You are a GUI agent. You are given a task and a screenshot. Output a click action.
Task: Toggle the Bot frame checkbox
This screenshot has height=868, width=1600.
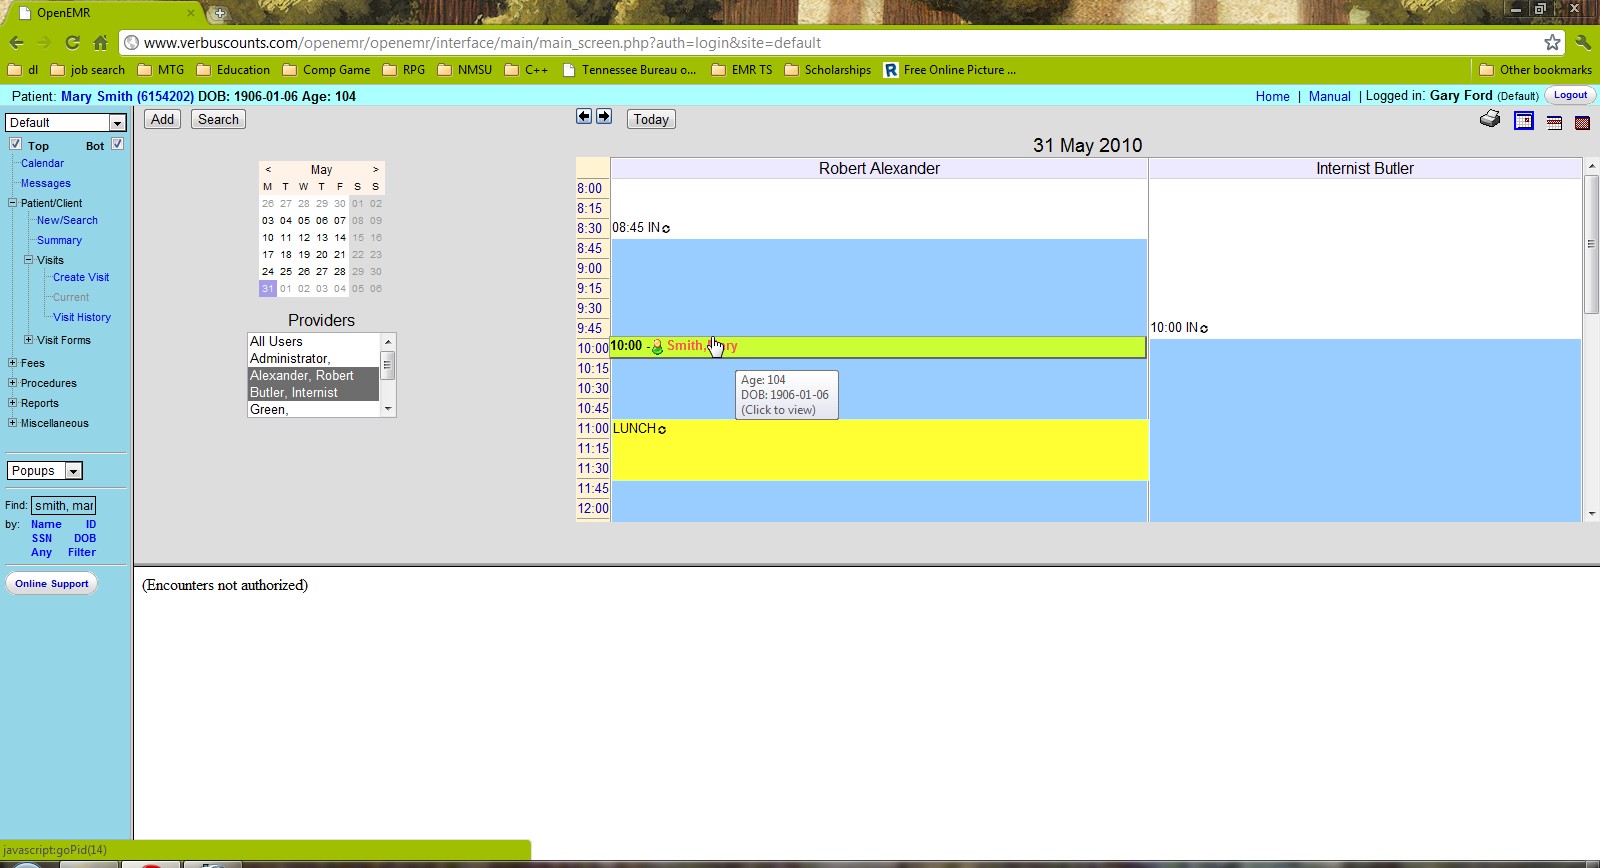click(x=117, y=144)
